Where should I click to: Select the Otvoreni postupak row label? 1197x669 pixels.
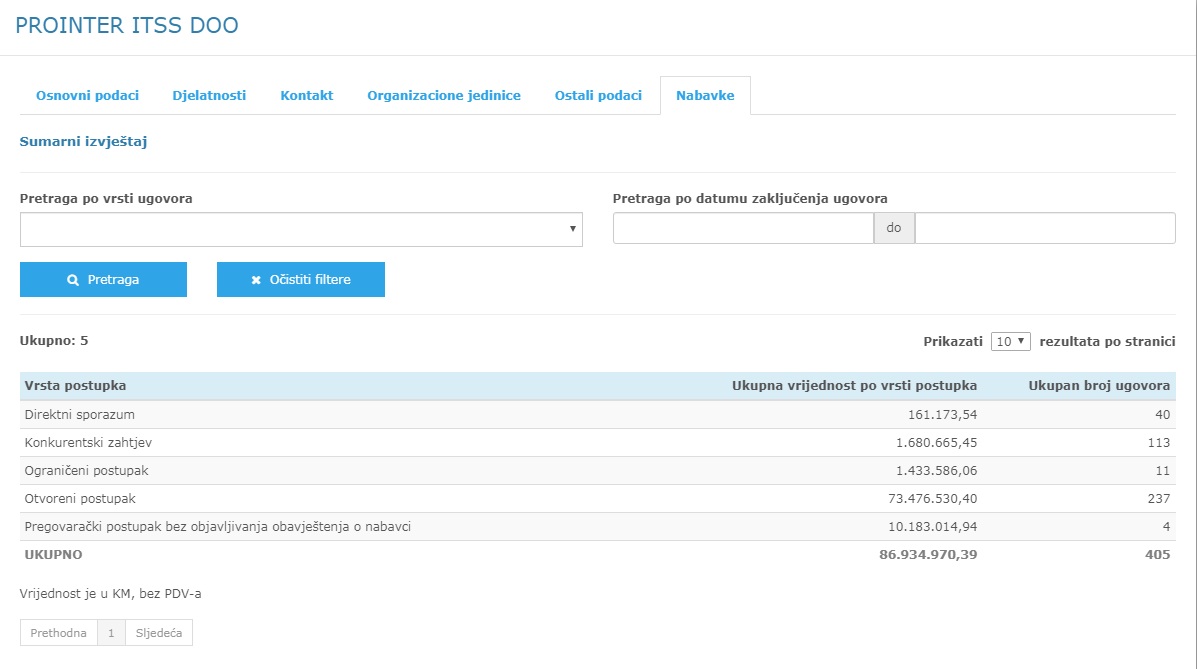point(80,499)
